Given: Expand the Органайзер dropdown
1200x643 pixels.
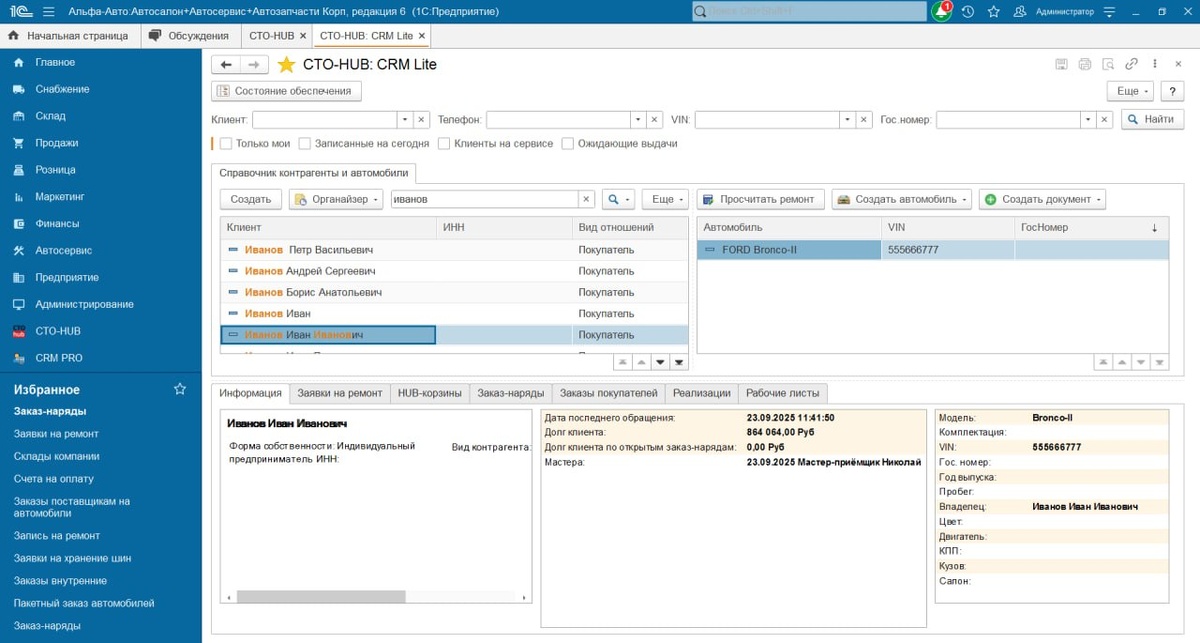Looking at the screenshot, I should tap(336, 199).
